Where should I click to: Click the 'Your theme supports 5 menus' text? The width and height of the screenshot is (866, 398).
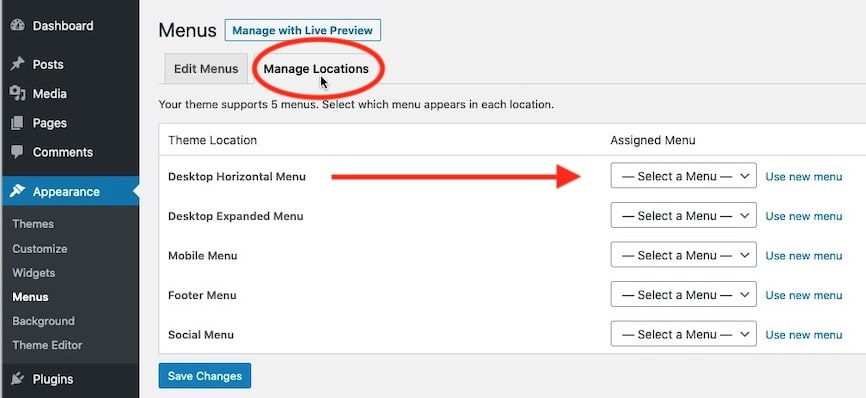356,104
